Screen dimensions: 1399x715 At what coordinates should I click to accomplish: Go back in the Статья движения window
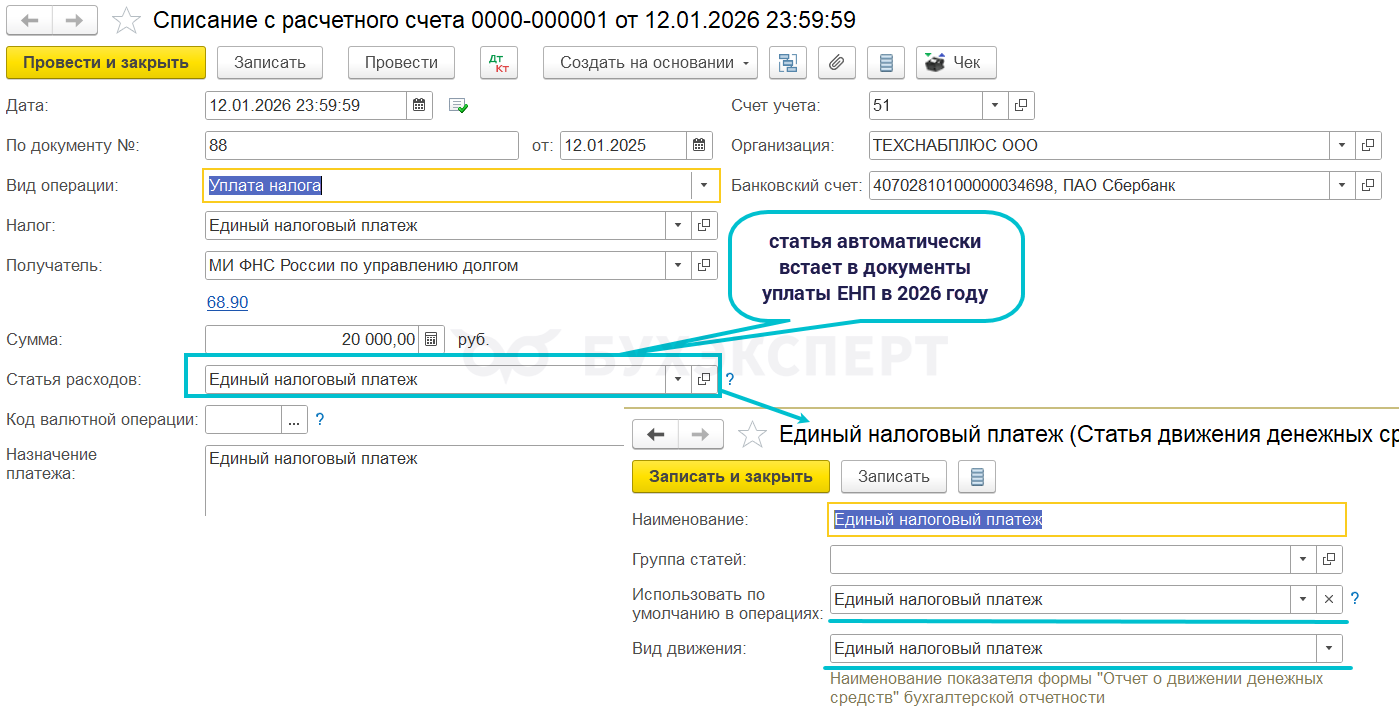tap(656, 434)
